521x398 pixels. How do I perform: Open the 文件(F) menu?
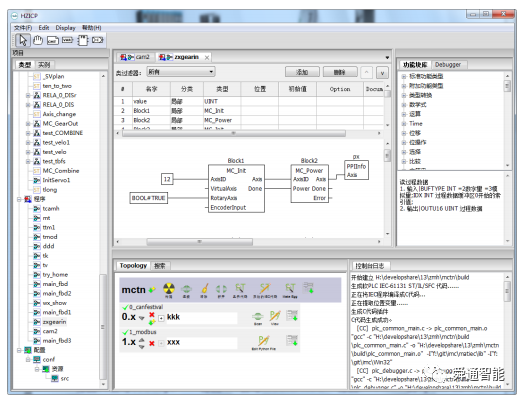[23, 28]
